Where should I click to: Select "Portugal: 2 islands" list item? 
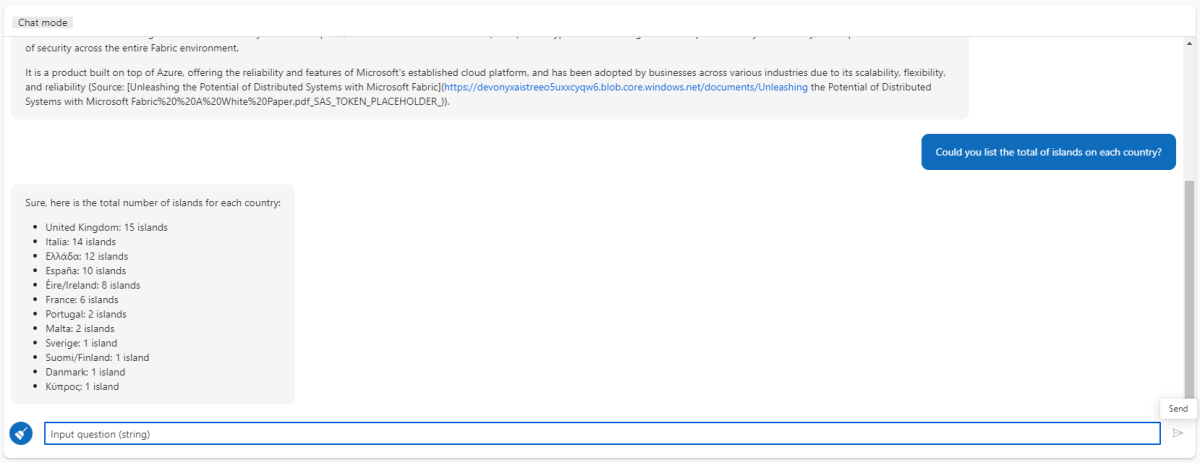(x=85, y=314)
